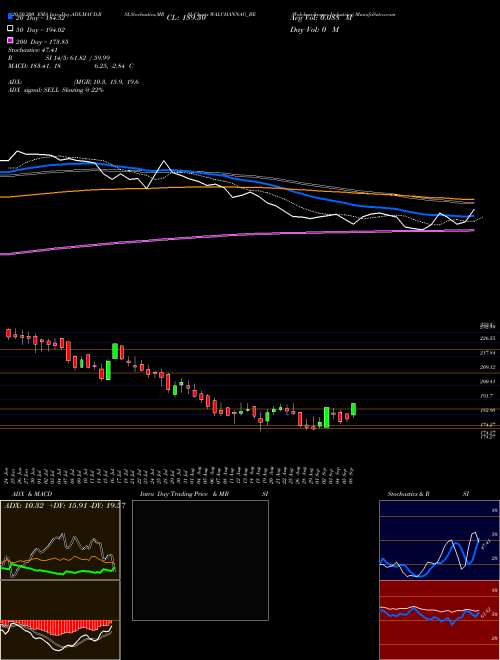500x660 pixels.
Task: Click the 'Avg Vol: 0.055 M' label
Action: coord(321,18)
